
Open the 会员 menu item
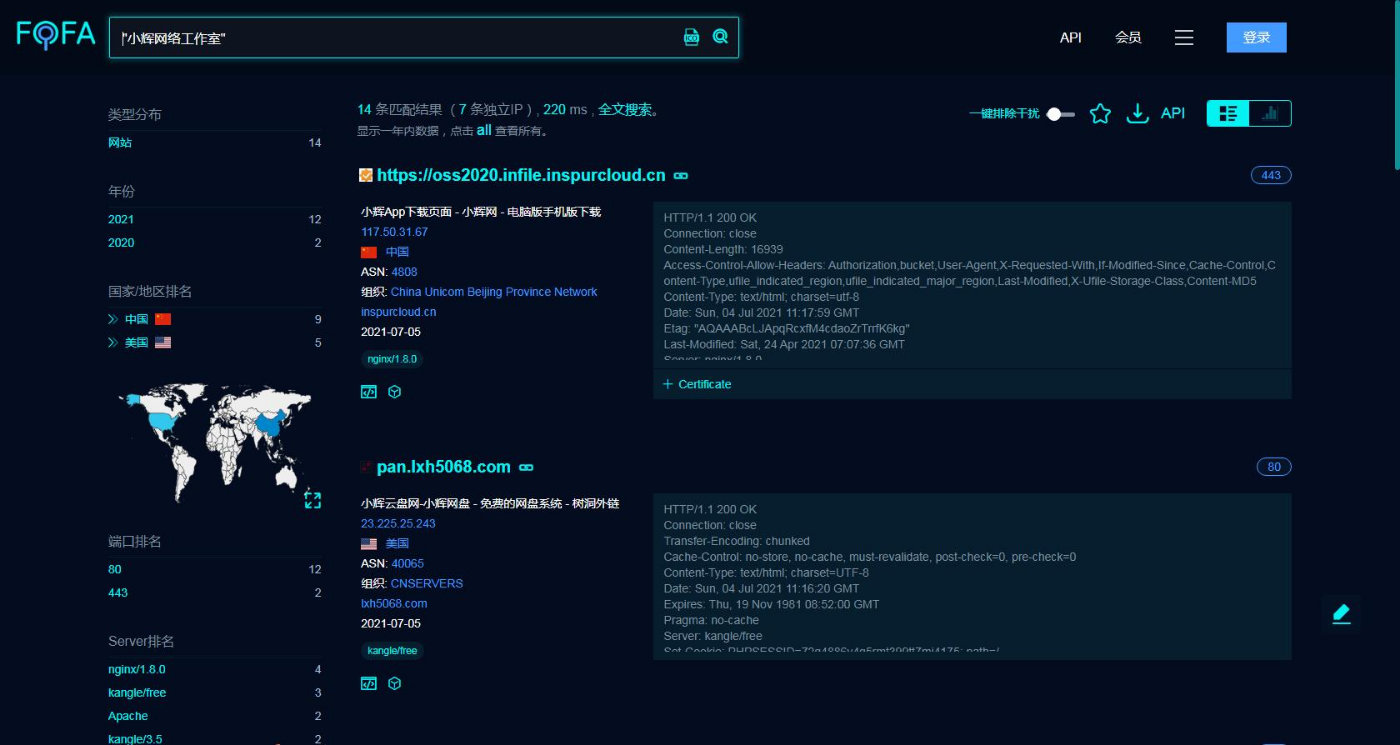(1128, 37)
